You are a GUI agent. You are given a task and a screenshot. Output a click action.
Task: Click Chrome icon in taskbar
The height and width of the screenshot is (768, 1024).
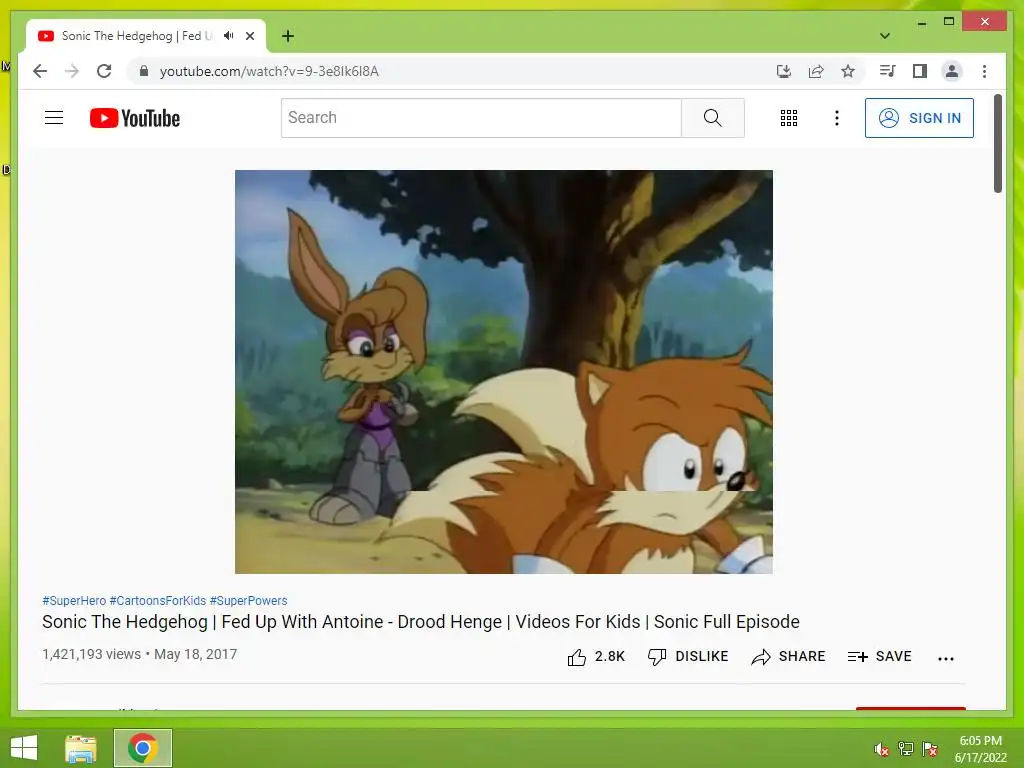click(x=143, y=748)
